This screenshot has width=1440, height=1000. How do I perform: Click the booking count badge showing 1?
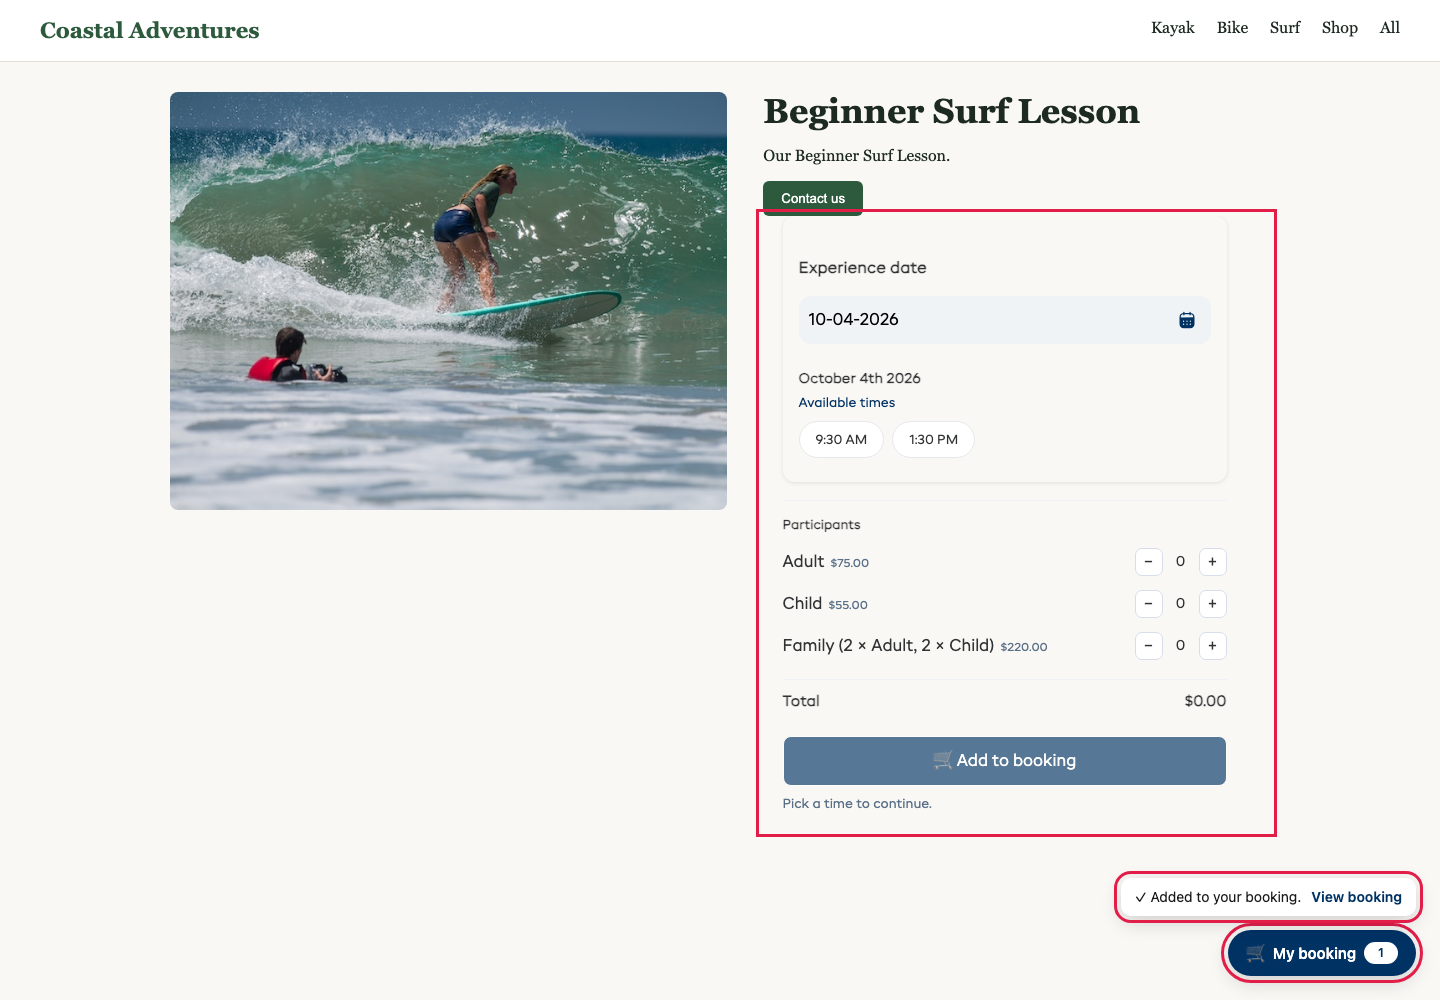click(x=1381, y=953)
